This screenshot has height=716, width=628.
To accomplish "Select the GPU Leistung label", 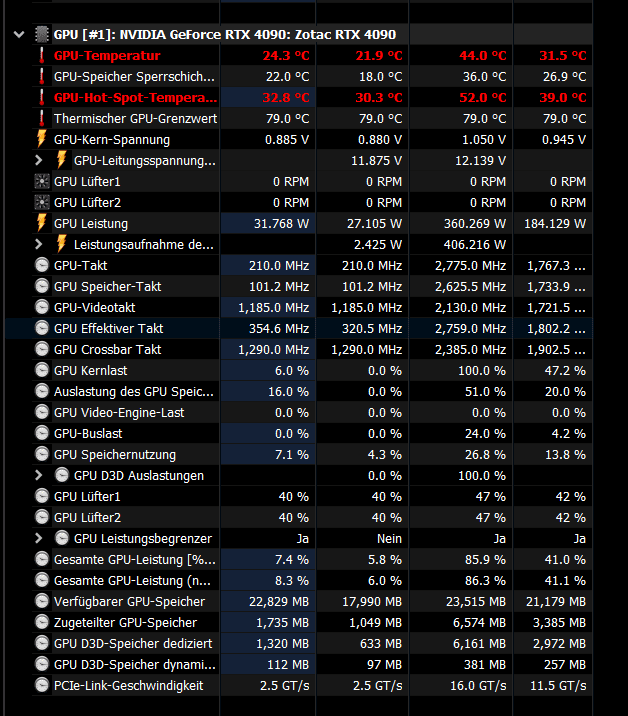I will 91,224.
